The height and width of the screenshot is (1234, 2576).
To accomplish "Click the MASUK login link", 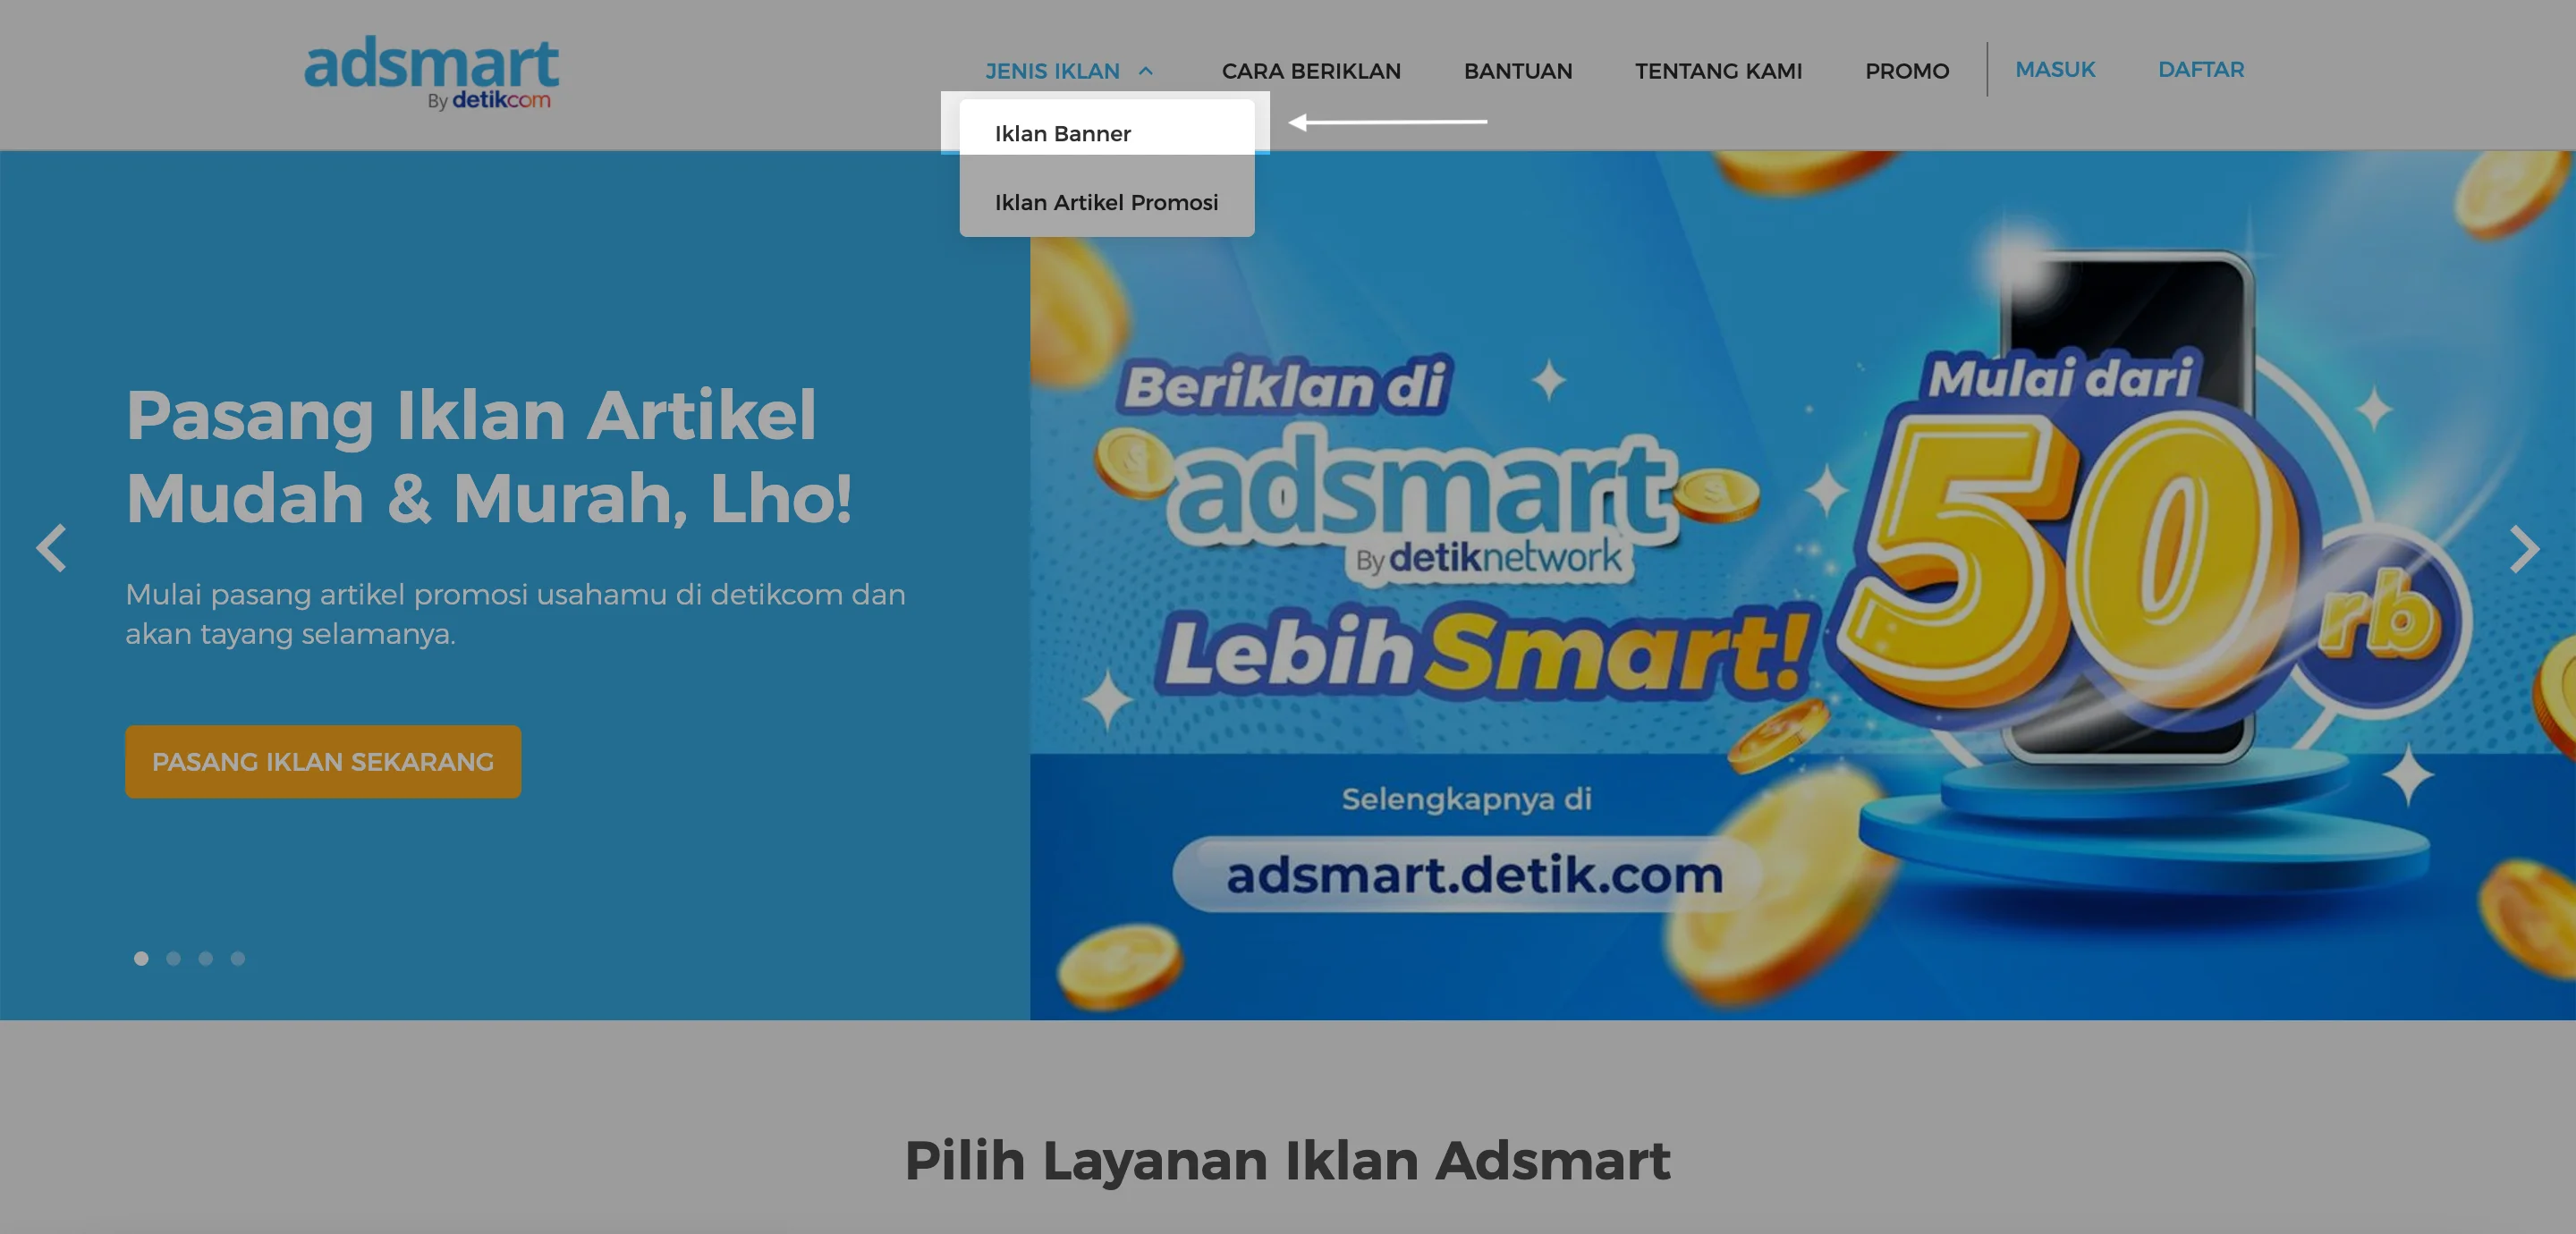I will [x=2054, y=69].
